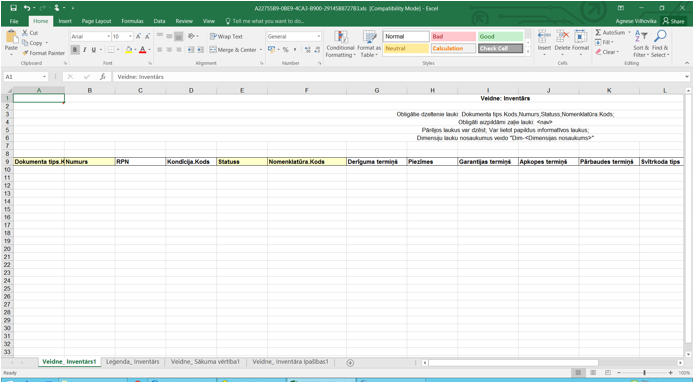Align text to the left
This screenshot has width=696, height=382.
pyautogui.click(x=160, y=50)
